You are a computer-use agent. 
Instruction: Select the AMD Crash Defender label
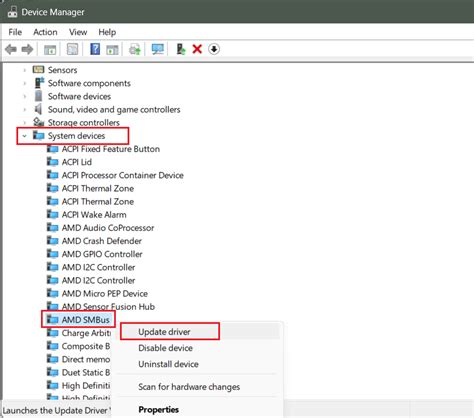(x=102, y=241)
